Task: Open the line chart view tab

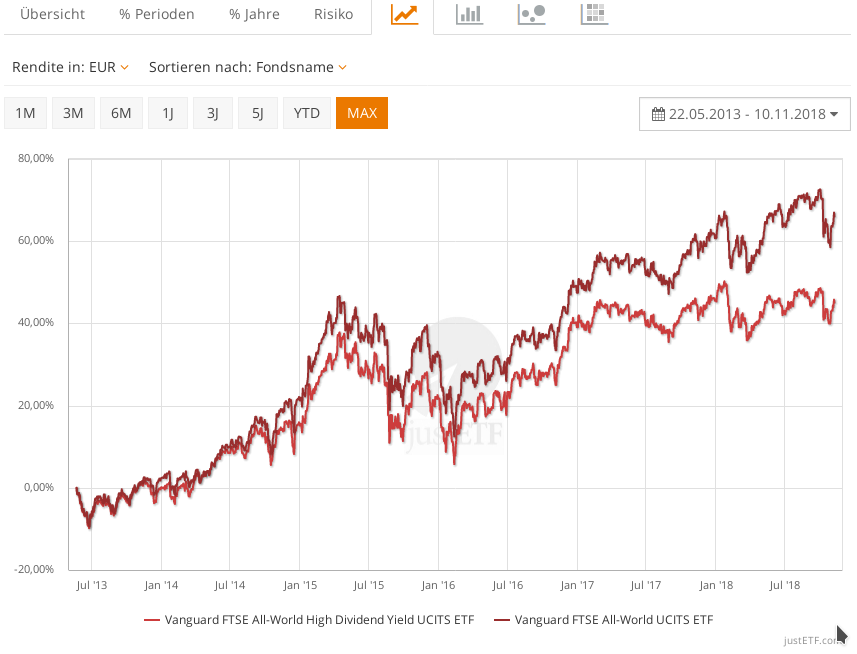Action: pyautogui.click(x=404, y=15)
